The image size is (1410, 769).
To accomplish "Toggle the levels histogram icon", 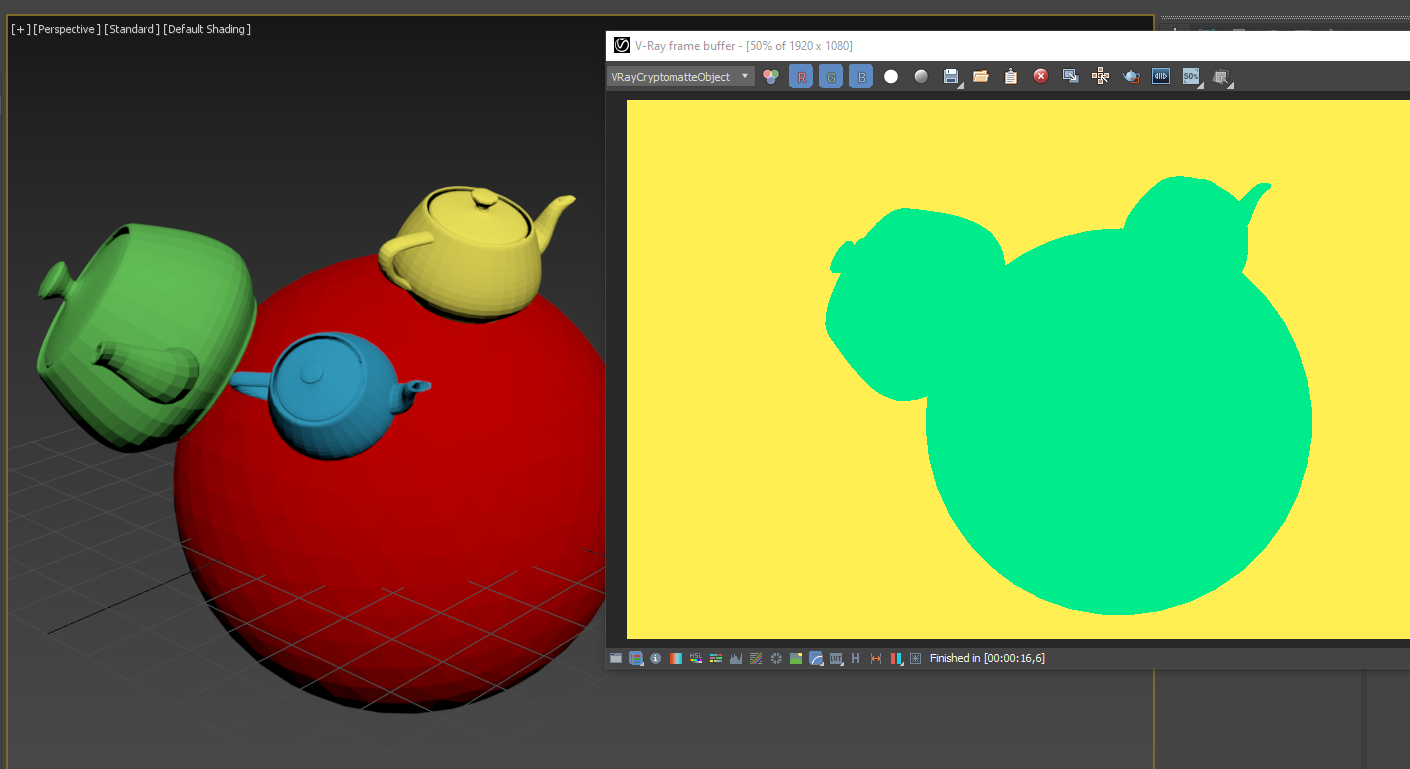I will pos(736,658).
